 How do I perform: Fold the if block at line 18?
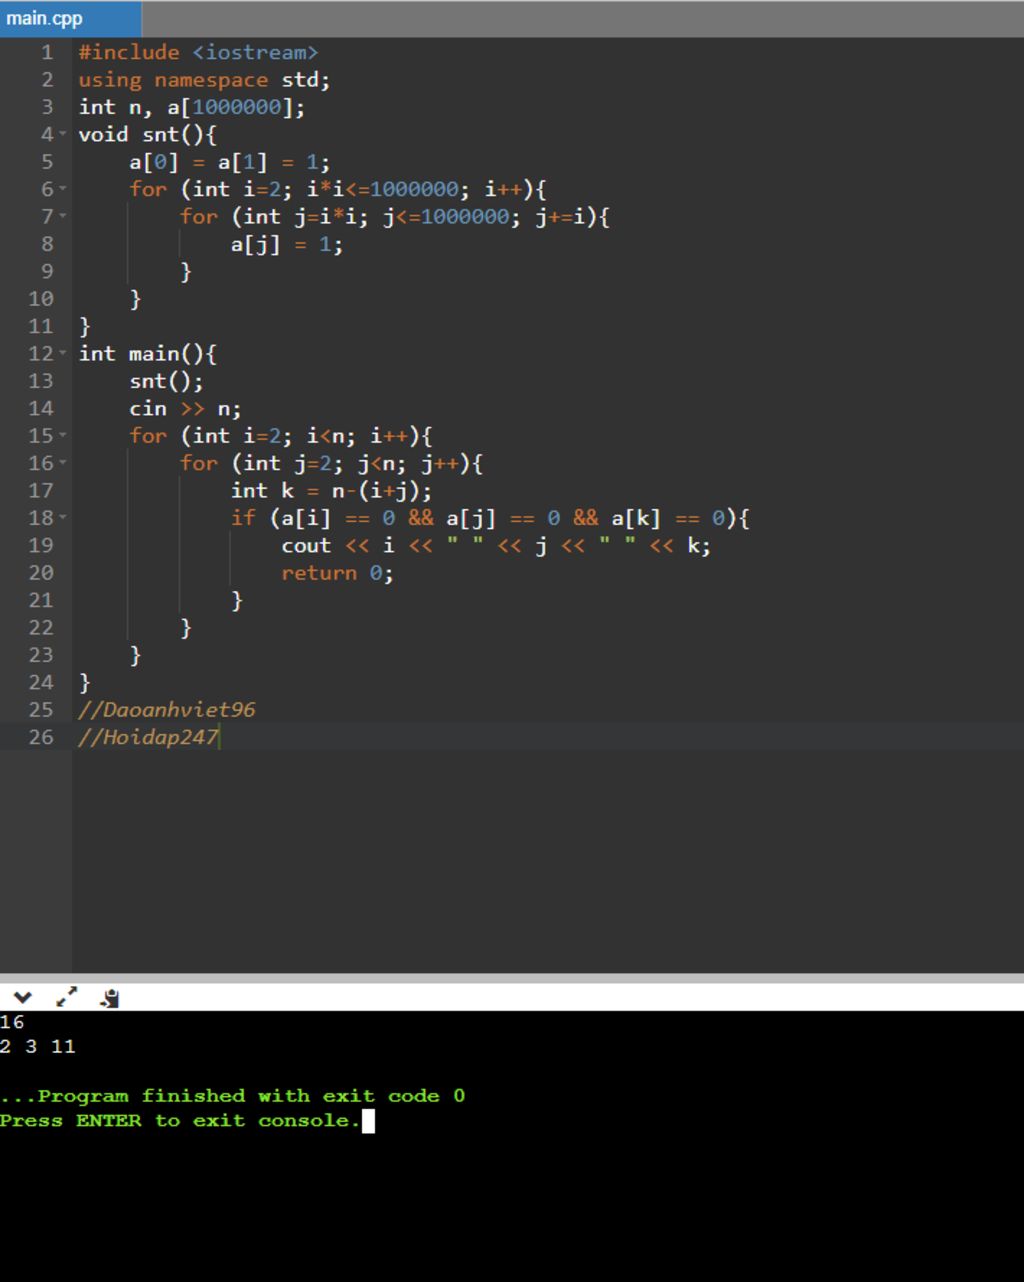pyautogui.click(x=63, y=518)
